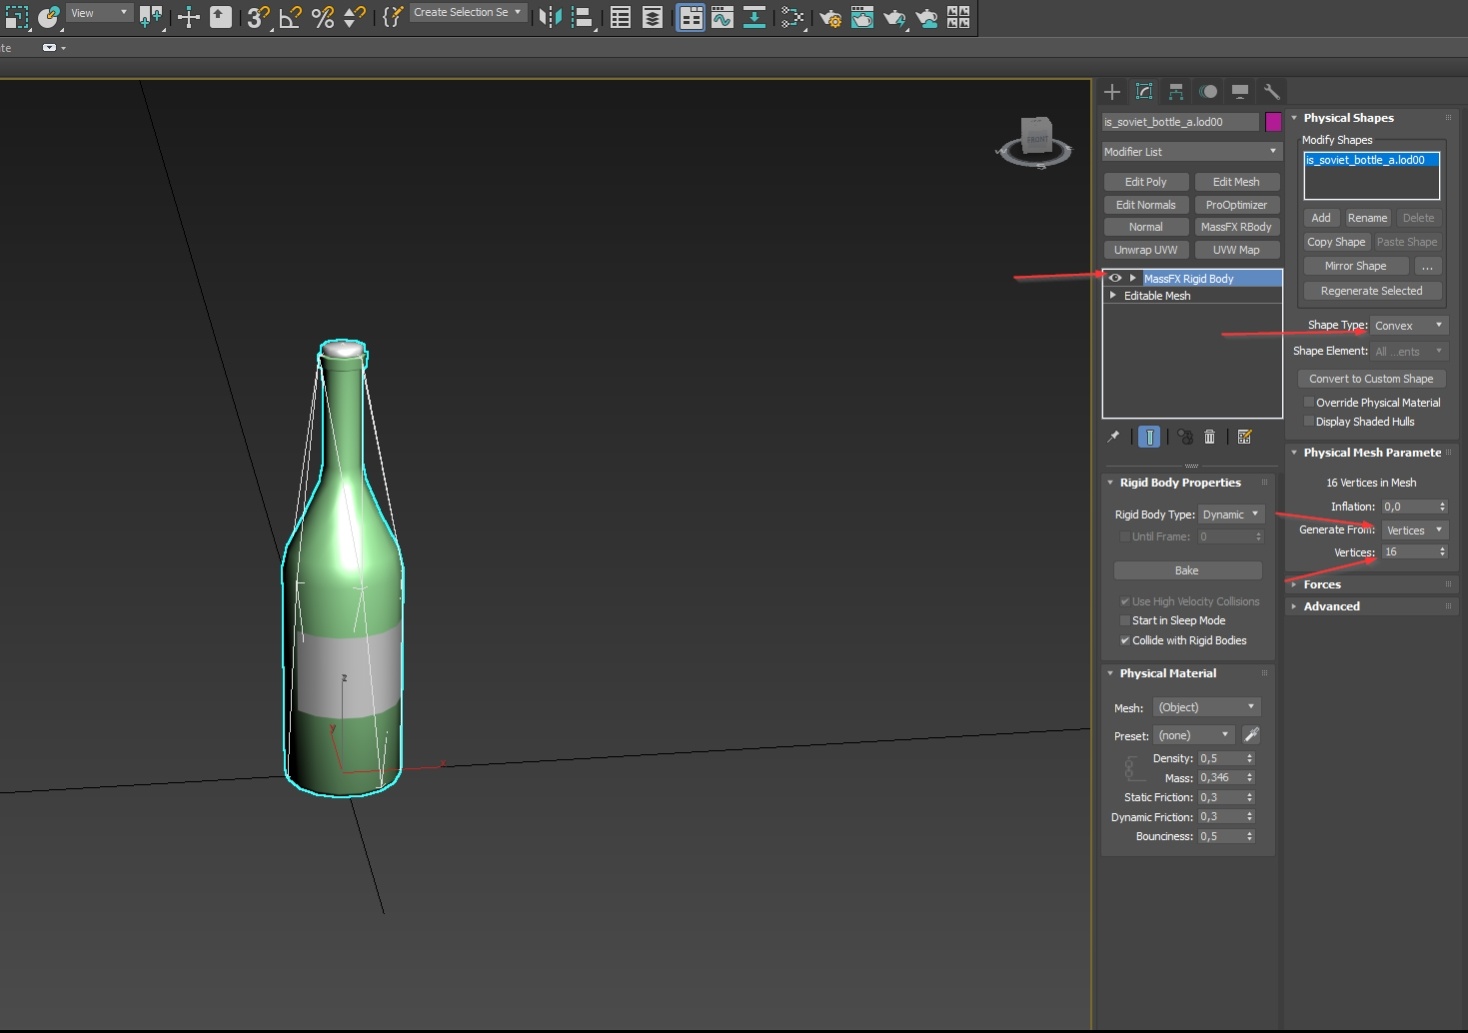Click the object color swatch
This screenshot has width=1468, height=1033.
(x=1273, y=122)
